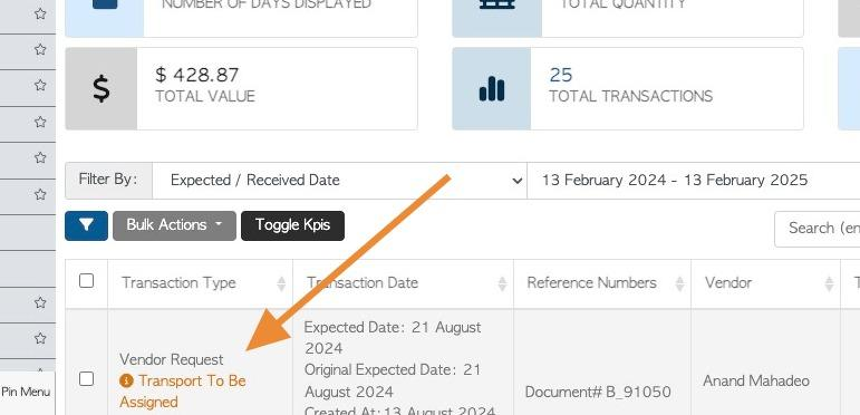Viewport: 860px width, 415px height.
Task: Sort by Transaction Type column arrows
Action: click(281, 283)
